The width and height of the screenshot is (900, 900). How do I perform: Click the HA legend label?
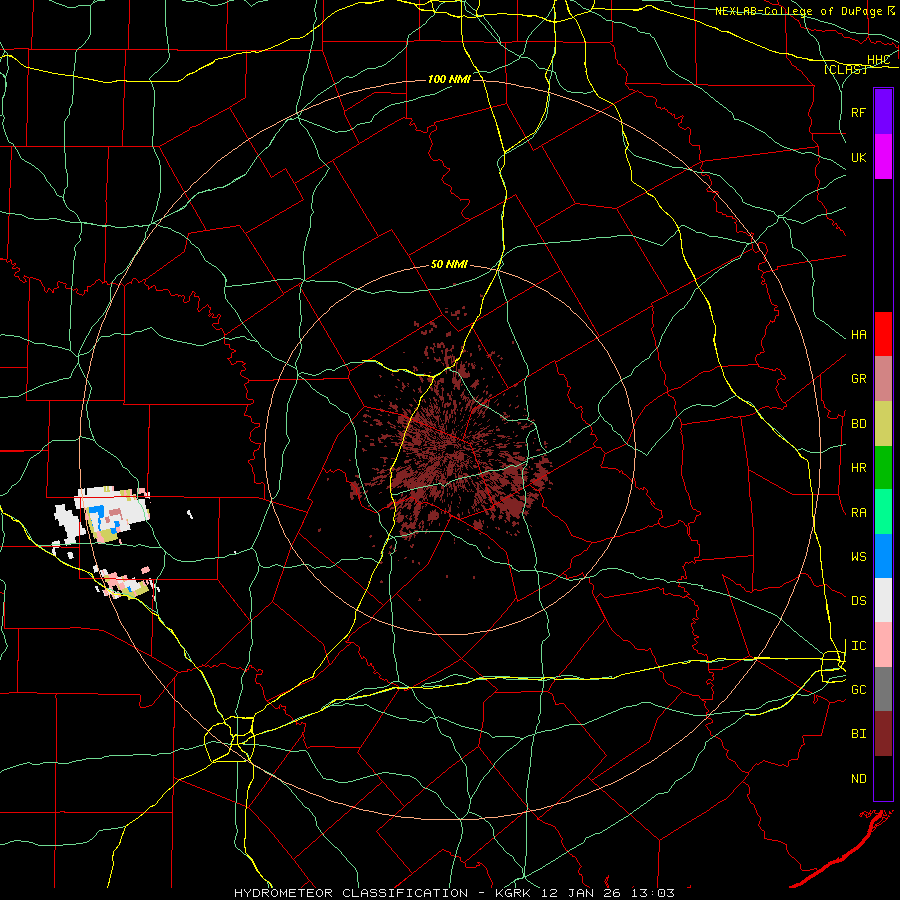point(859,334)
